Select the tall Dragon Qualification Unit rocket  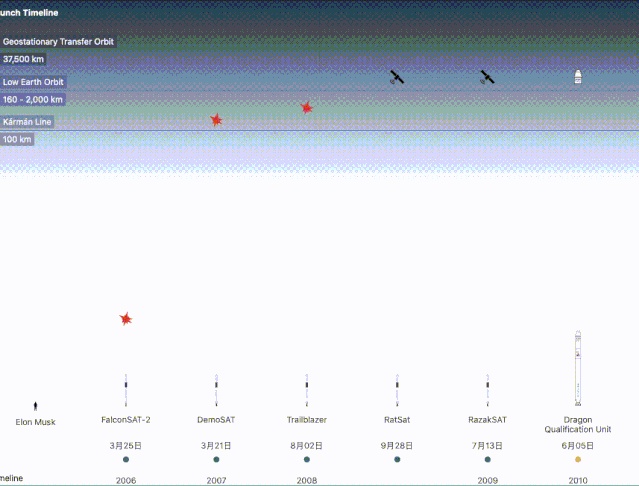(x=578, y=368)
